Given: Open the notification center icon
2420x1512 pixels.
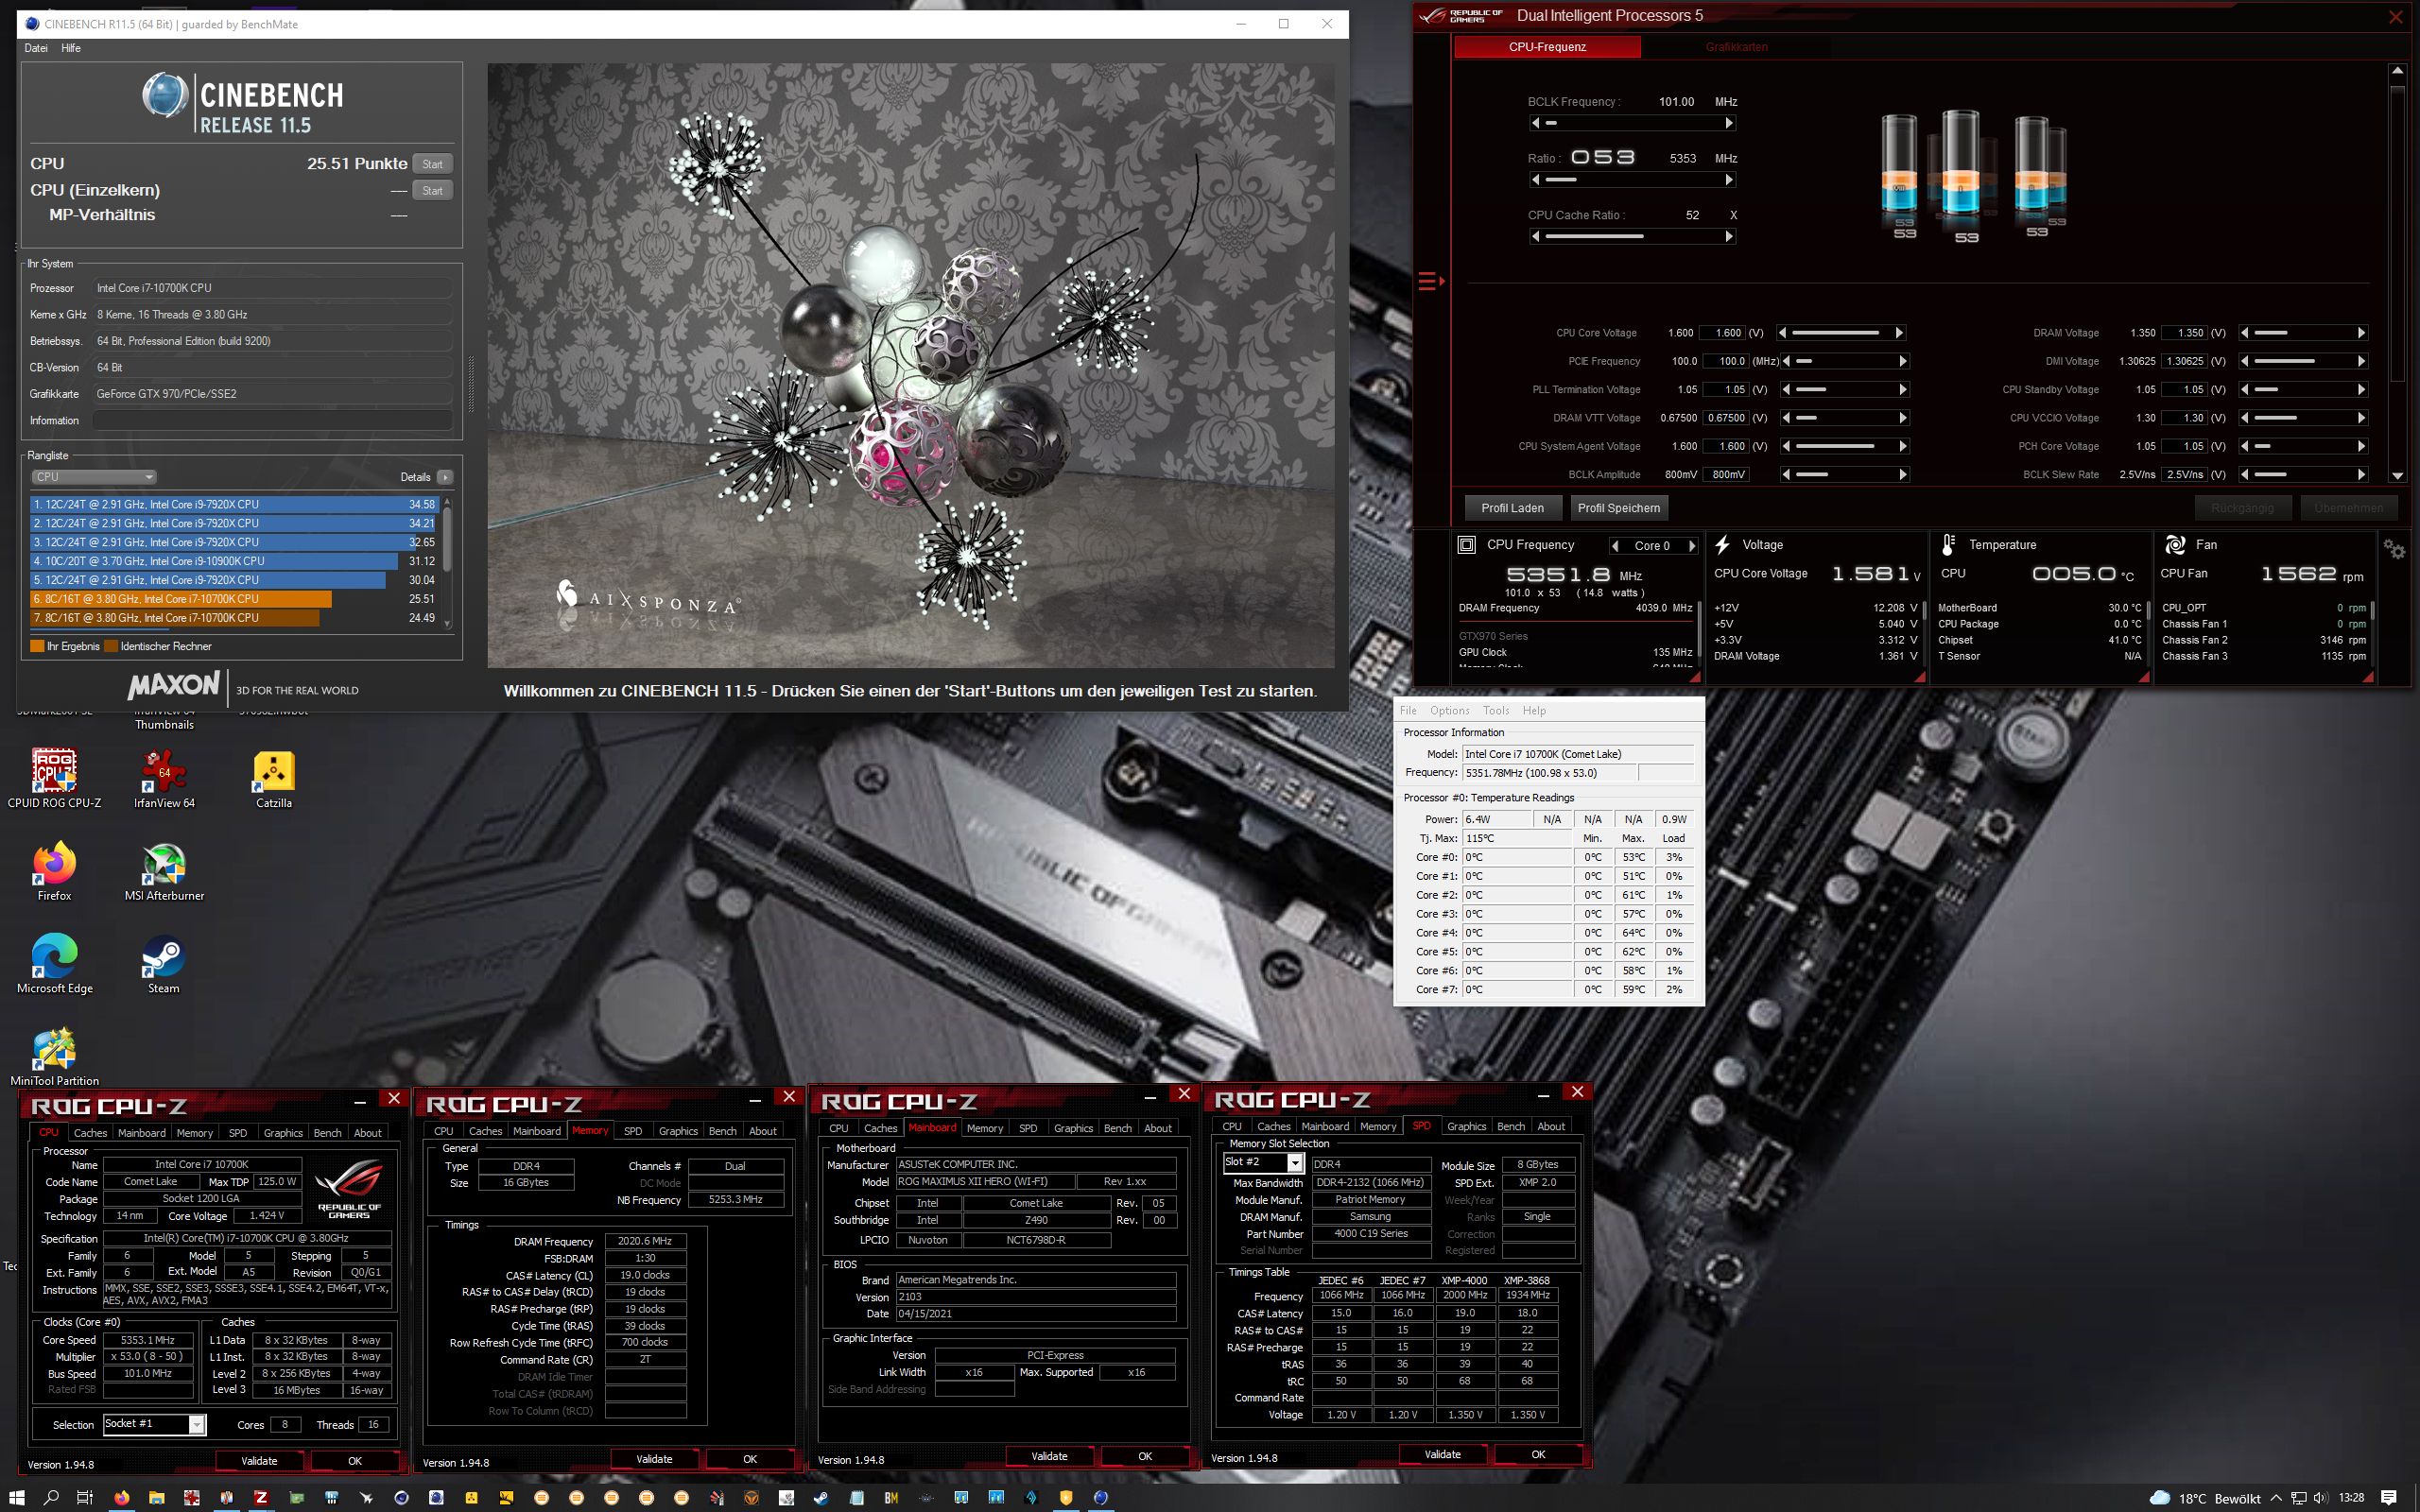Looking at the screenshot, I should pyautogui.click(x=2389, y=1498).
